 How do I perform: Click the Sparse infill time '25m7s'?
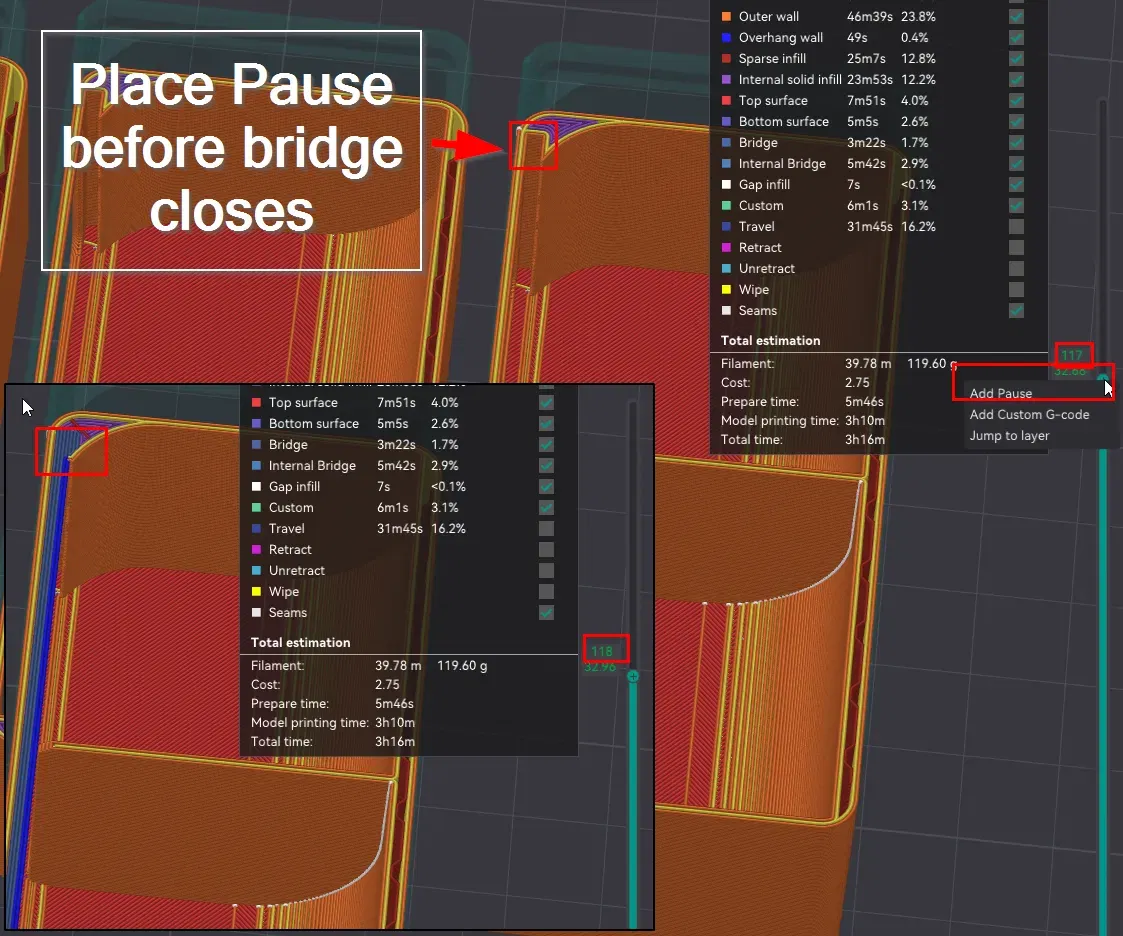866,59
